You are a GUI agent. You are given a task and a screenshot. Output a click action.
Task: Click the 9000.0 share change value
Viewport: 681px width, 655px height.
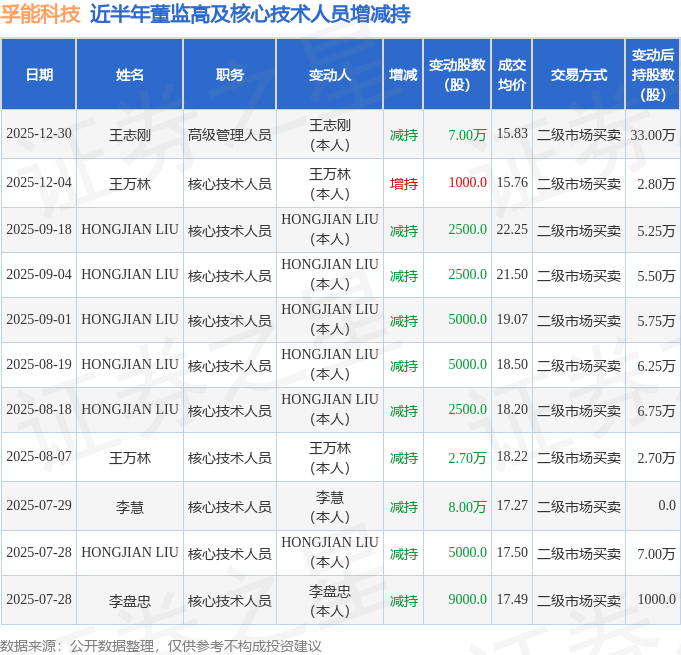tap(467, 599)
